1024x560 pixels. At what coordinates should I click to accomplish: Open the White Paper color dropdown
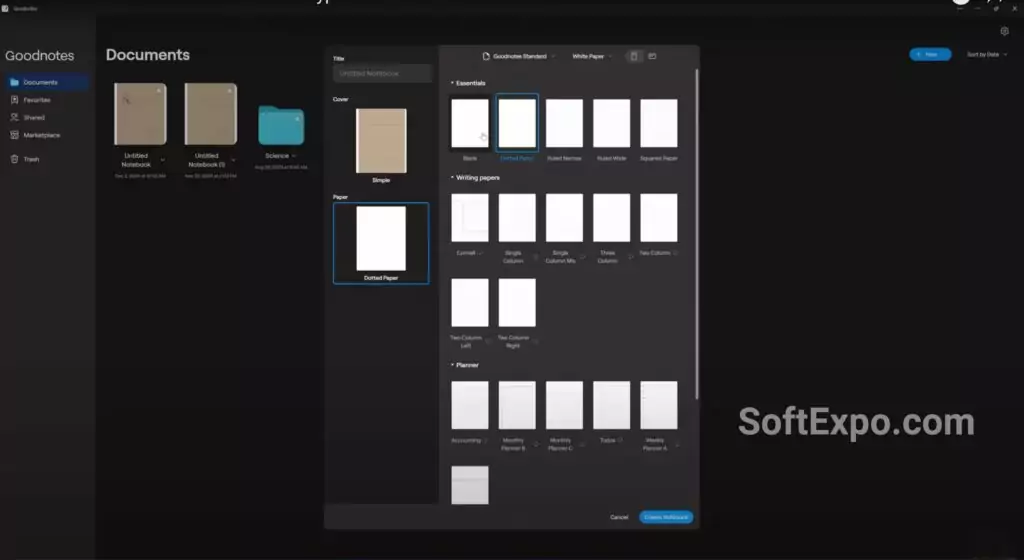592,56
